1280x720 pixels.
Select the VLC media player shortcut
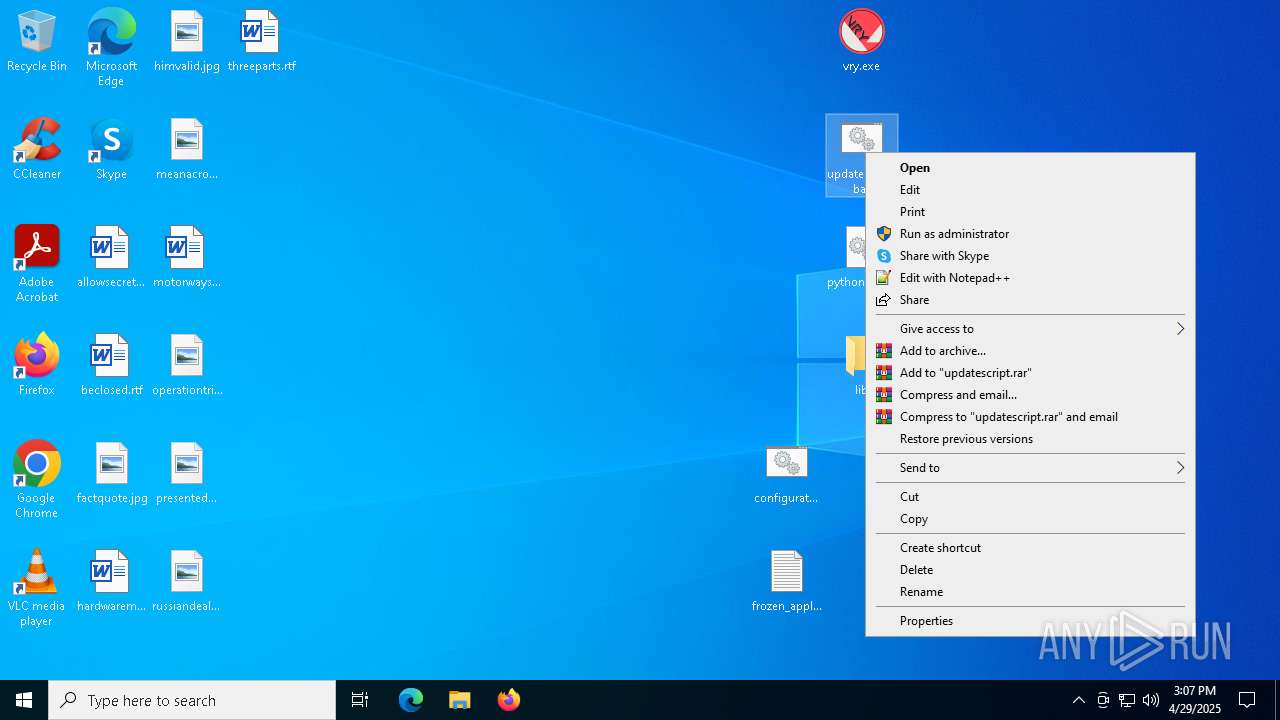coord(37,588)
